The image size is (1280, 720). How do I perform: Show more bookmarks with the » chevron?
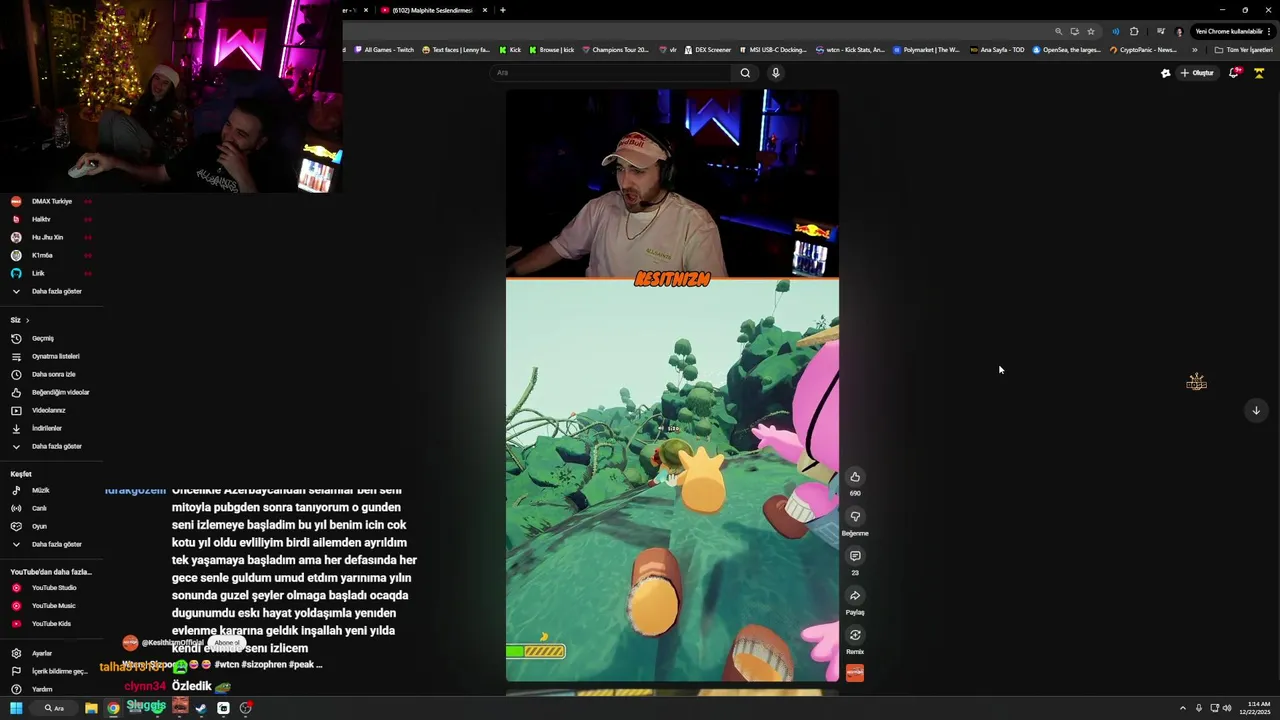1195,49
